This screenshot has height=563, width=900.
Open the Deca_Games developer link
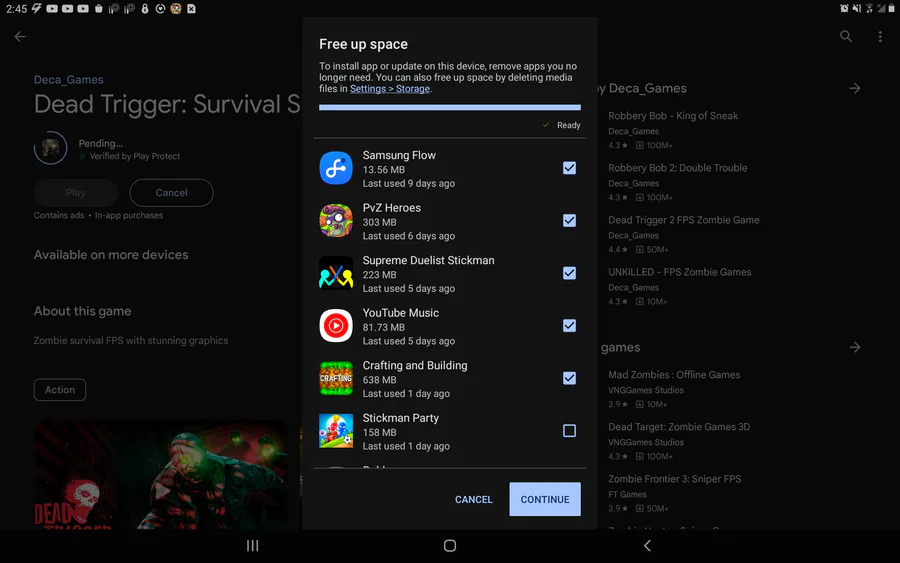tap(69, 80)
